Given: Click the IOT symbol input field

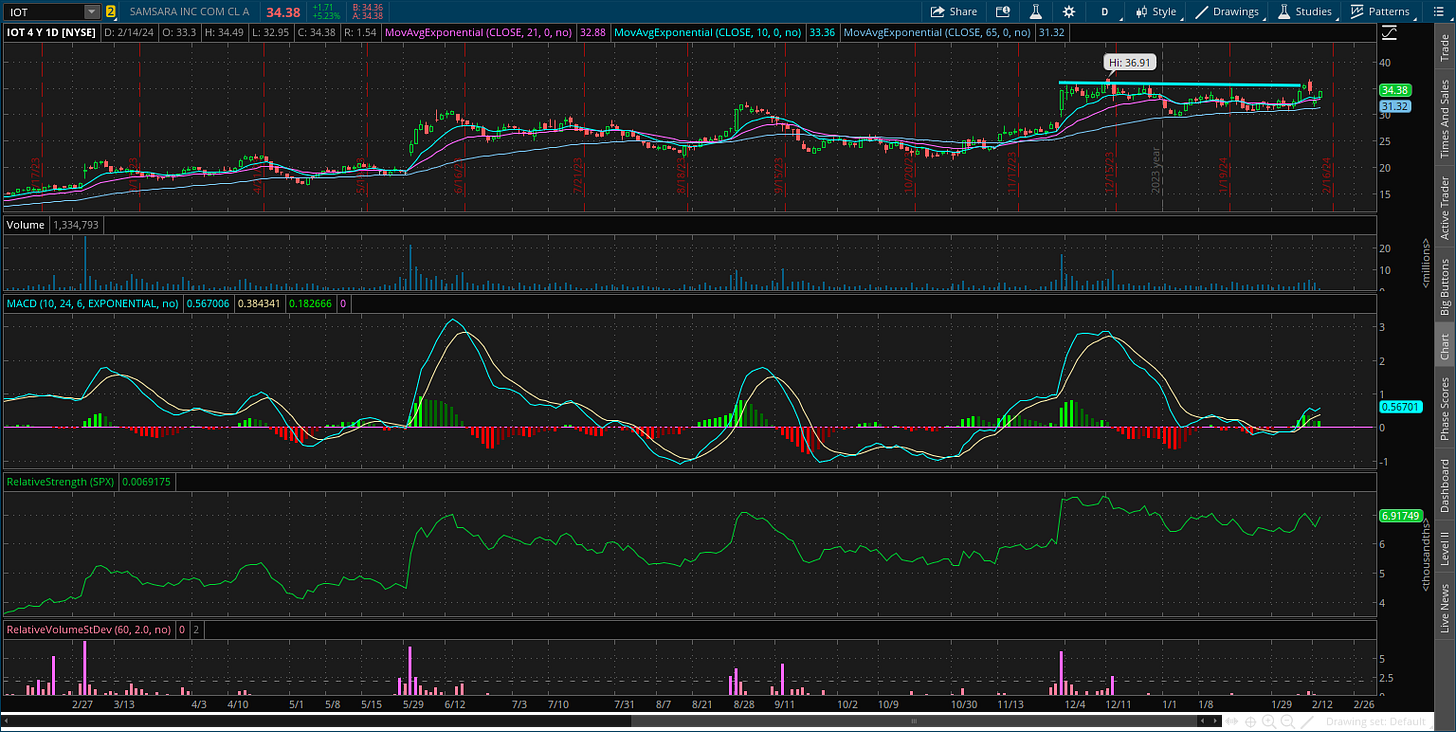Looking at the screenshot, I should click(43, 12).
